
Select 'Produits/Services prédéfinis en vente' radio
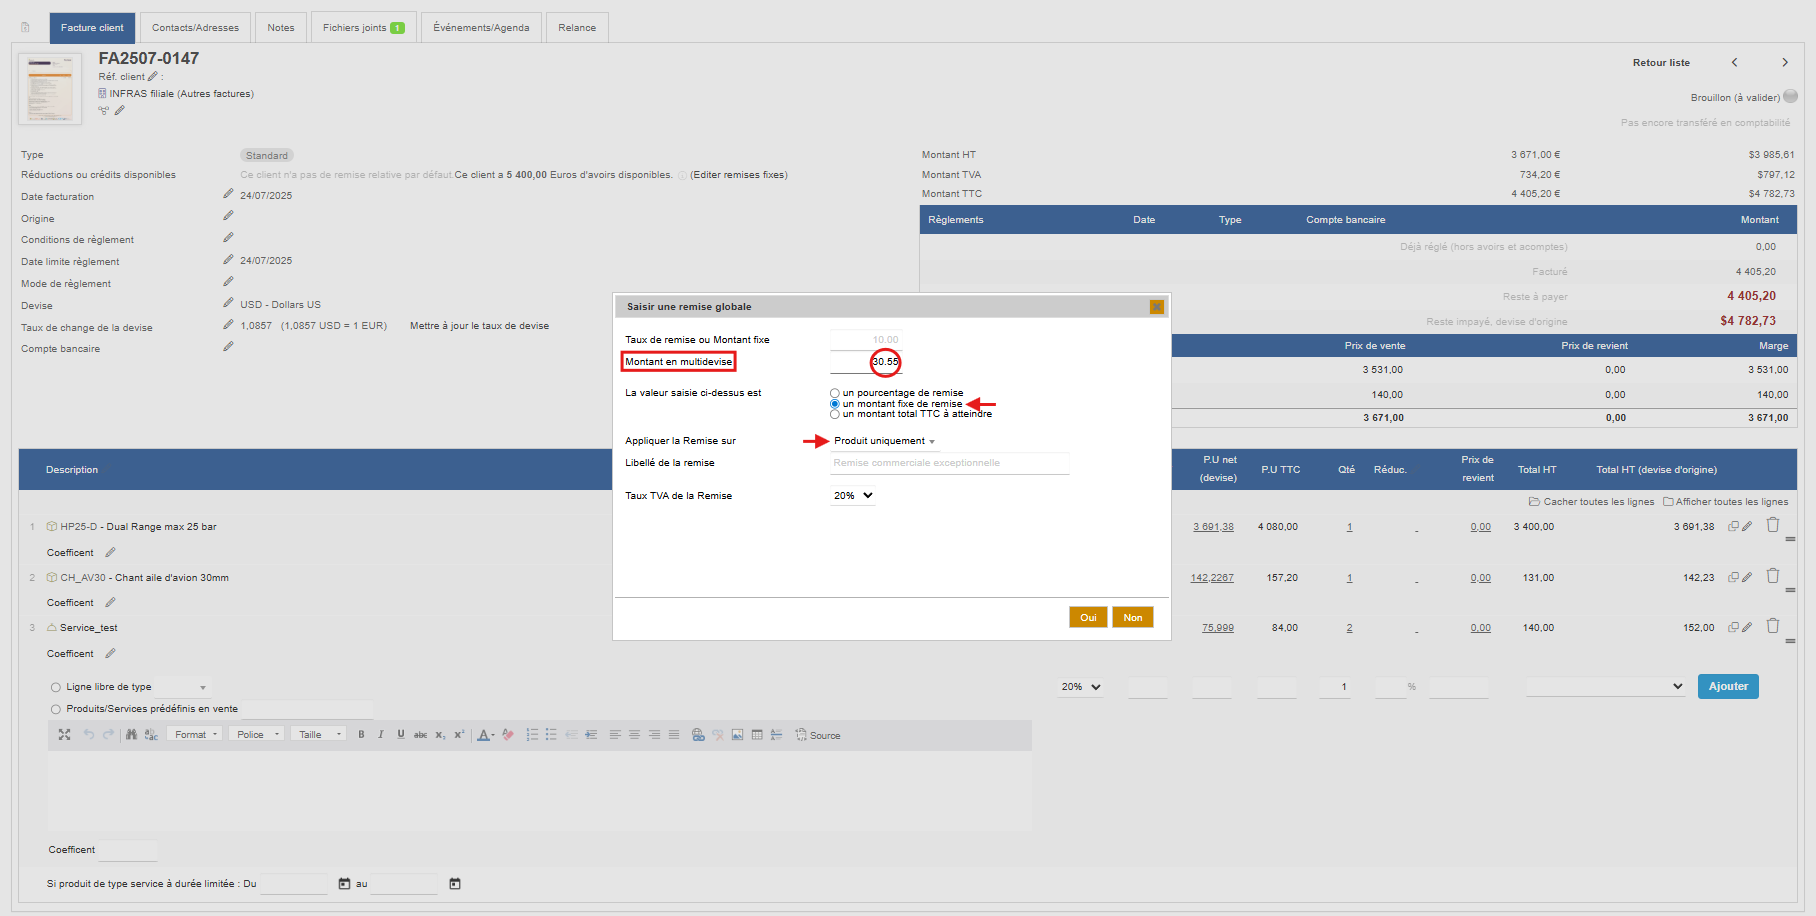pyautogui.click(x=56, y=709)
